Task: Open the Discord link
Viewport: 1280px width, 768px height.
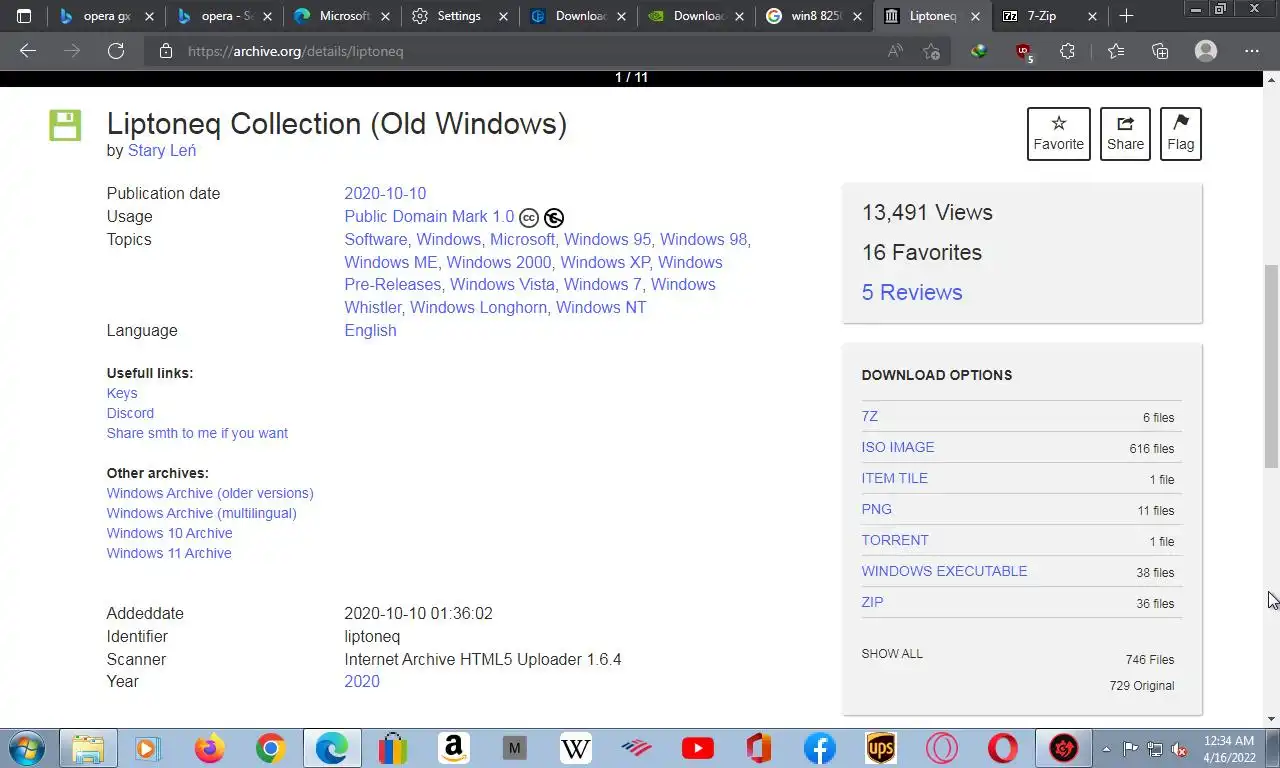Action: (x=130, y=413)
